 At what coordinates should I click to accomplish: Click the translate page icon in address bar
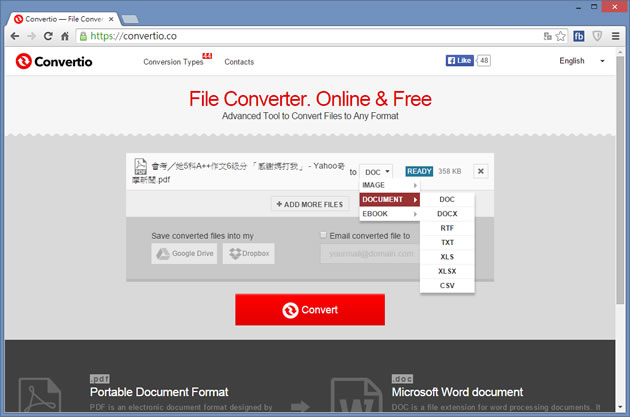click(x=547, y=36)
